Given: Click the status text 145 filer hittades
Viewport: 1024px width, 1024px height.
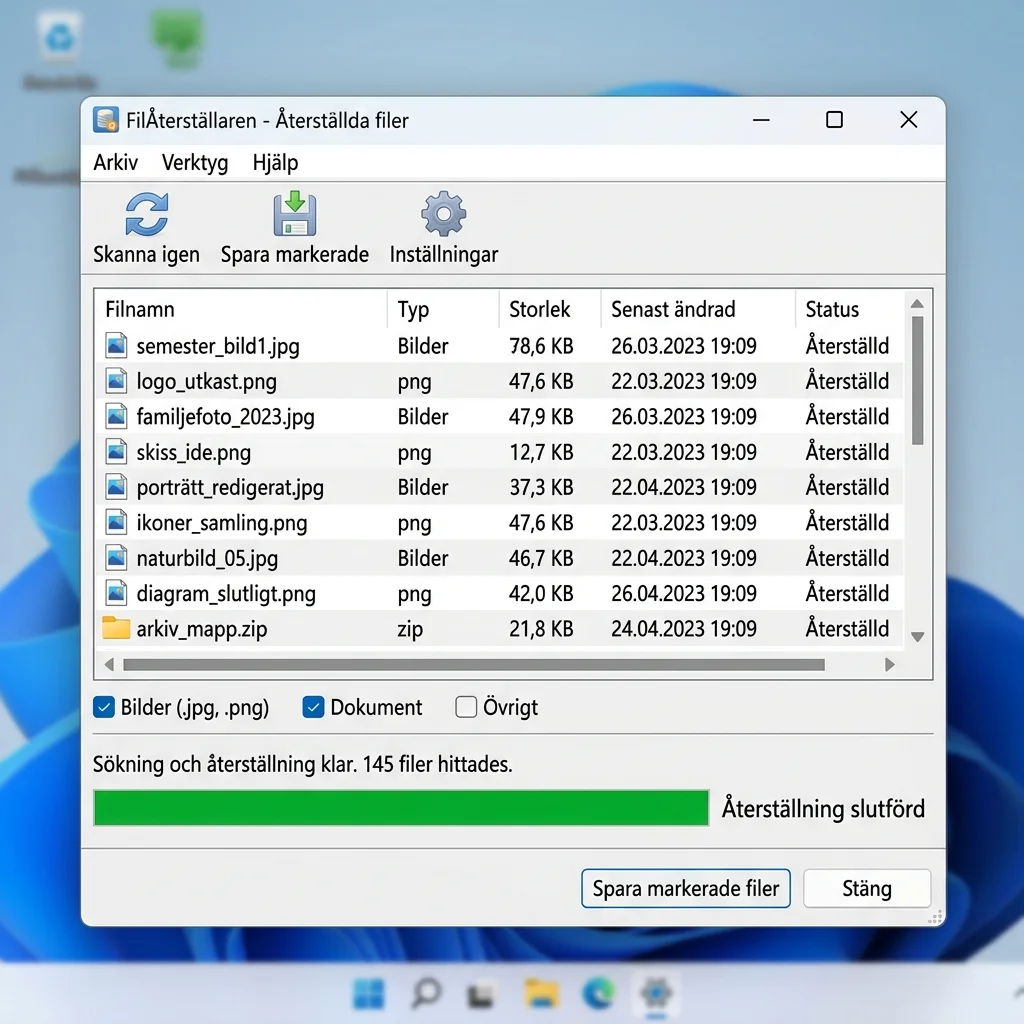Looking at the screenshot, I should pos(438,764).
